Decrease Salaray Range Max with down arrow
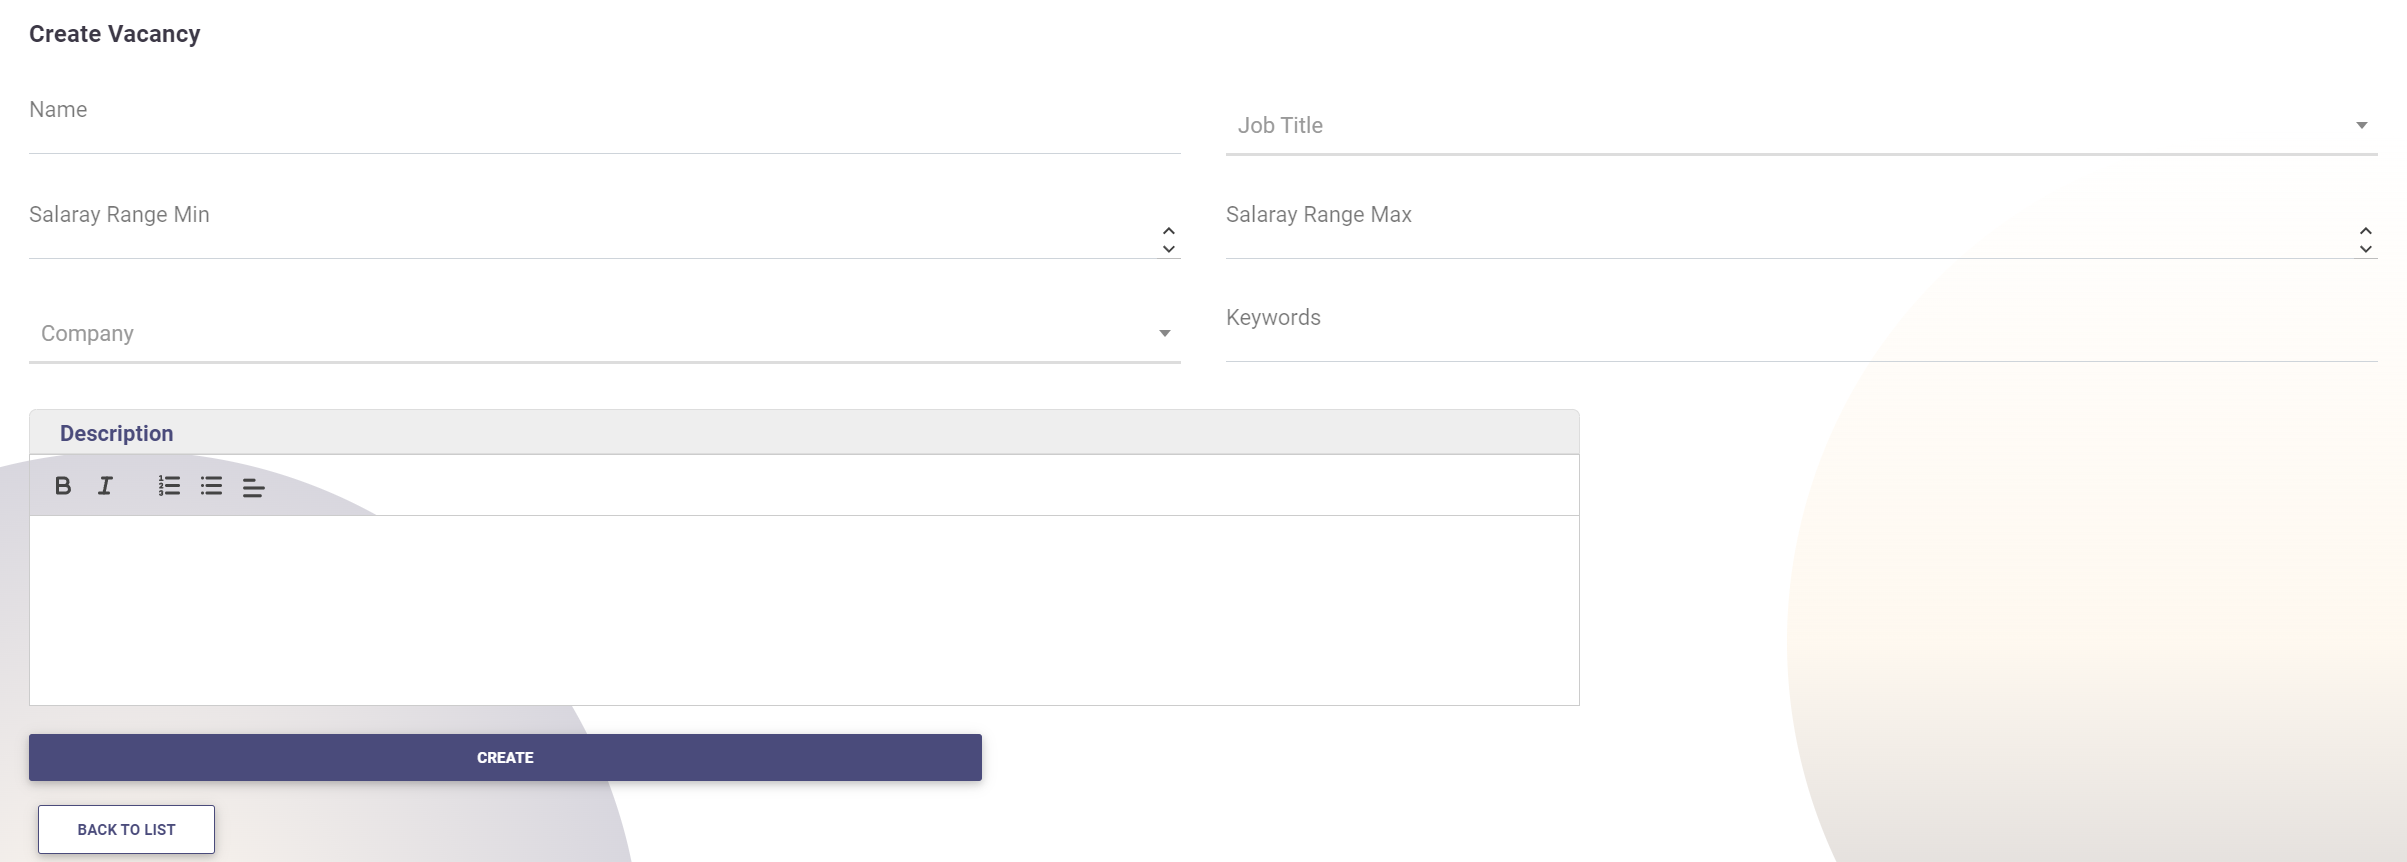The height and width of the screenshot is (862, 2407). pyautogui.click(x=2365, y=249)
